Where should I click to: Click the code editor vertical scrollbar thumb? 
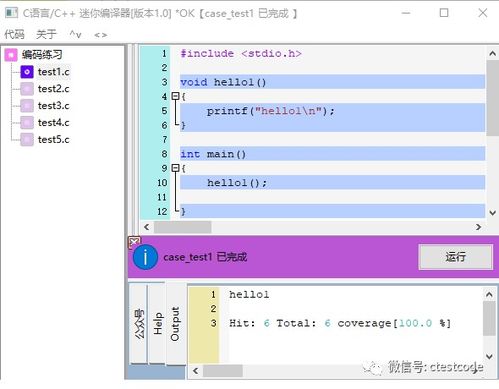coord(492,98)
